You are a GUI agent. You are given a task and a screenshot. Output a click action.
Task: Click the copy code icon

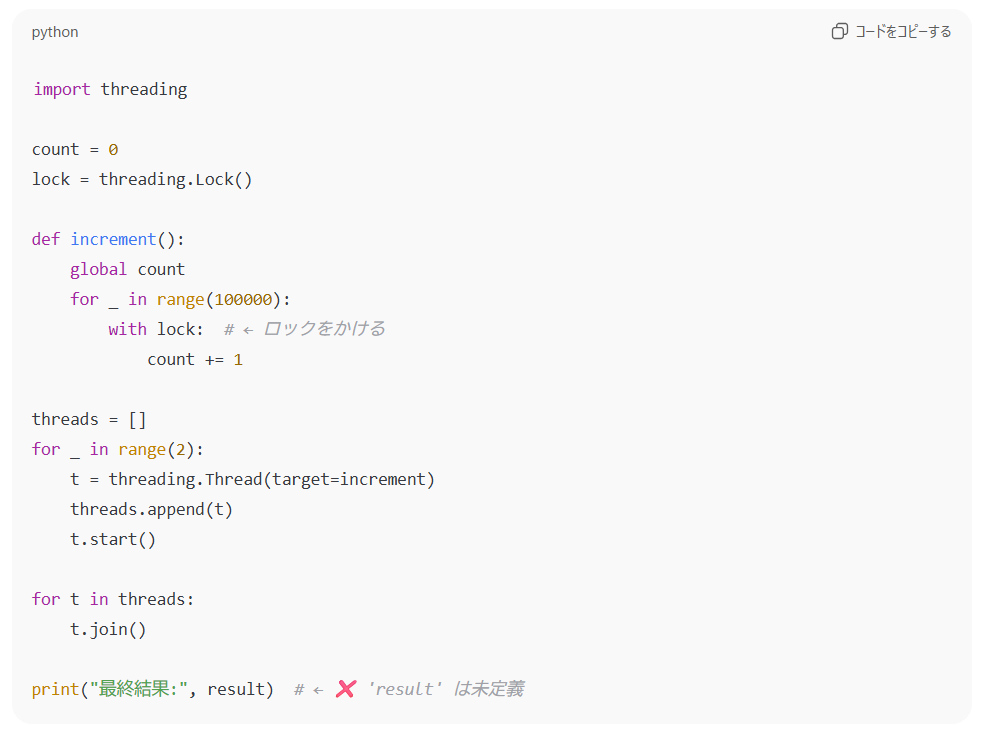point(839,31)
